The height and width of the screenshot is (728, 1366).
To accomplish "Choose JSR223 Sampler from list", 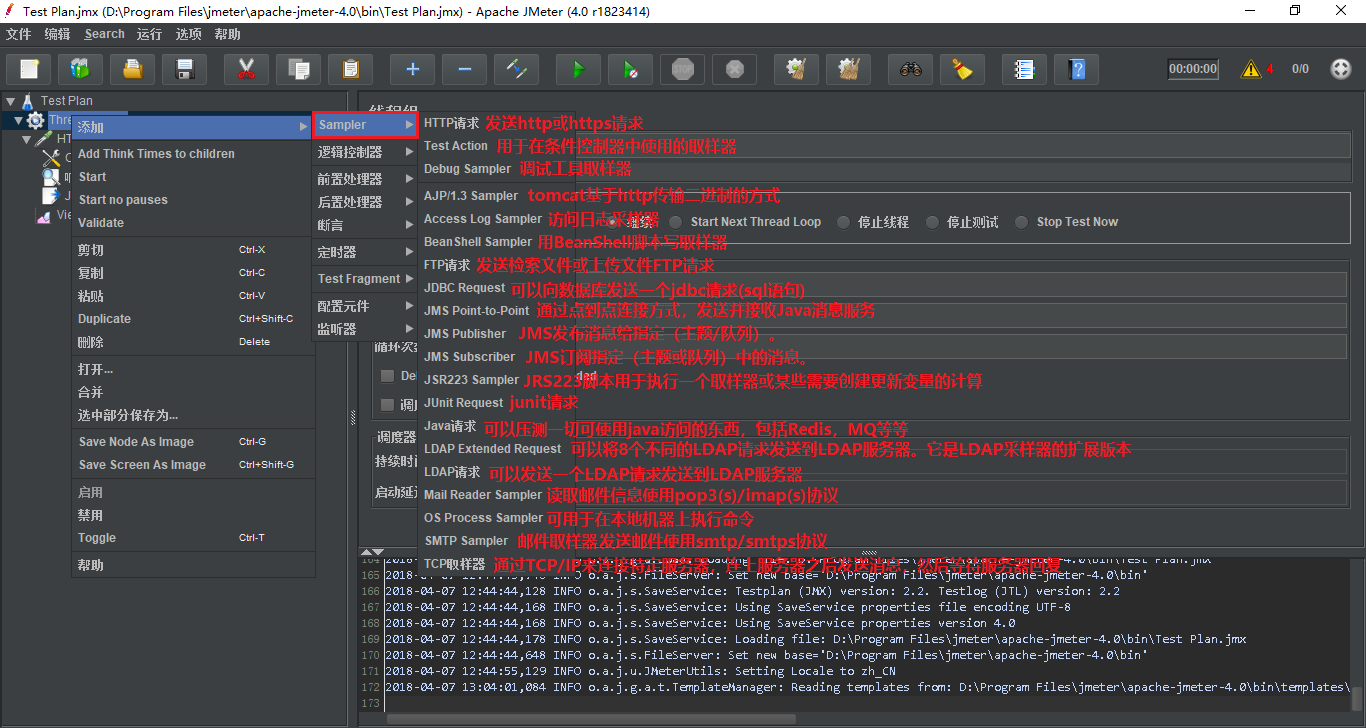I will (471, 380).
